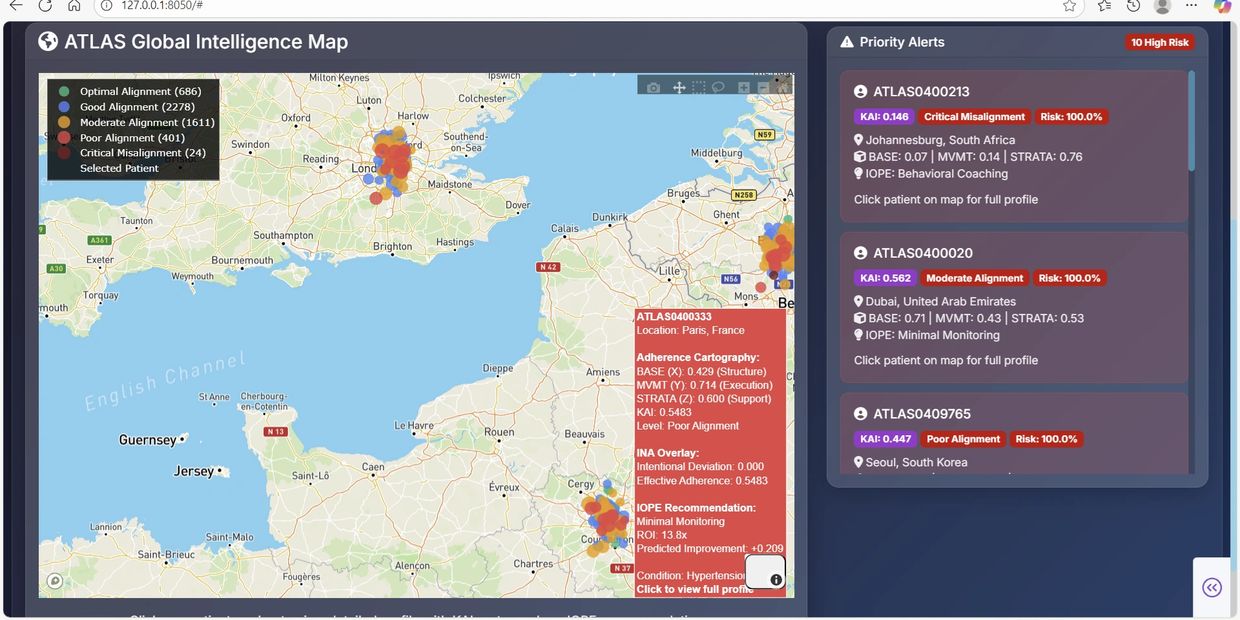
Task: Activate the lasso select tool
Action: coord(718,88)
